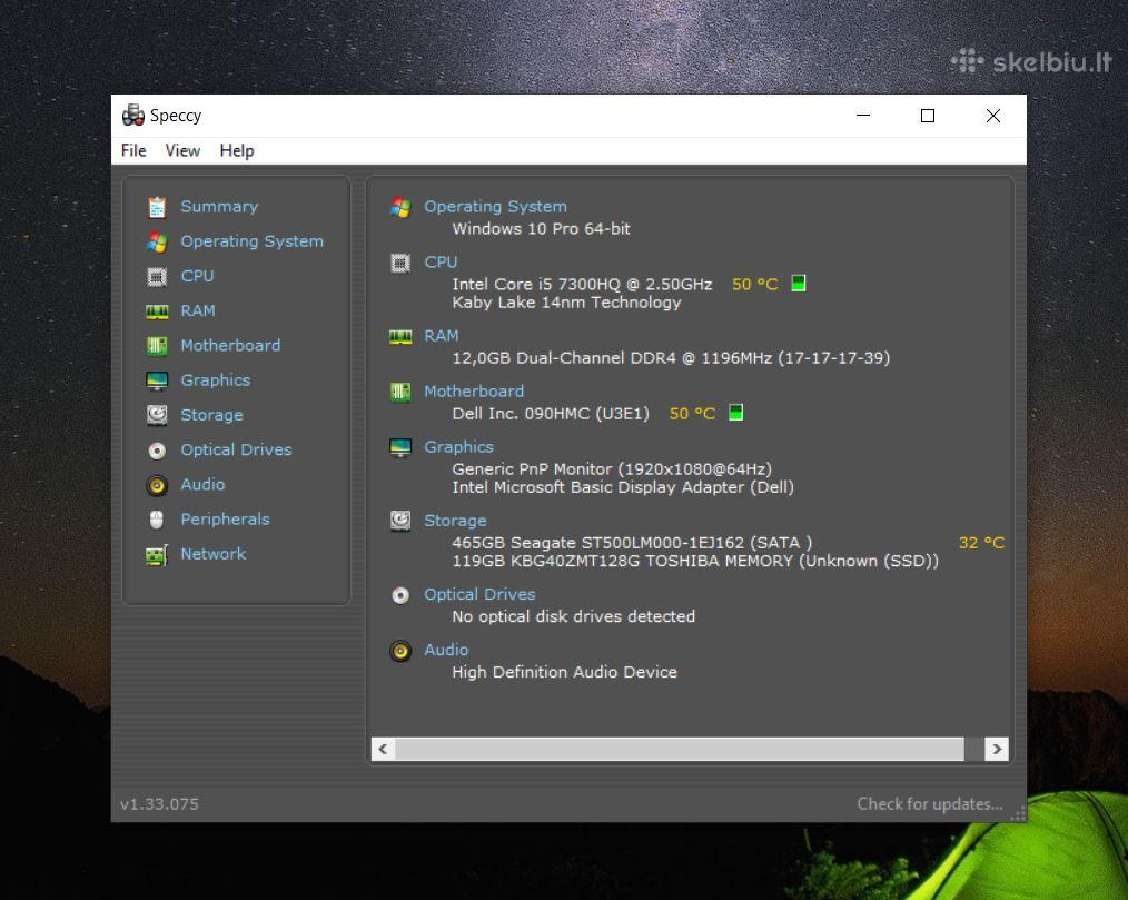Click the green motherboard temperature indicator

pyautogui.click(x=735, y=413)
